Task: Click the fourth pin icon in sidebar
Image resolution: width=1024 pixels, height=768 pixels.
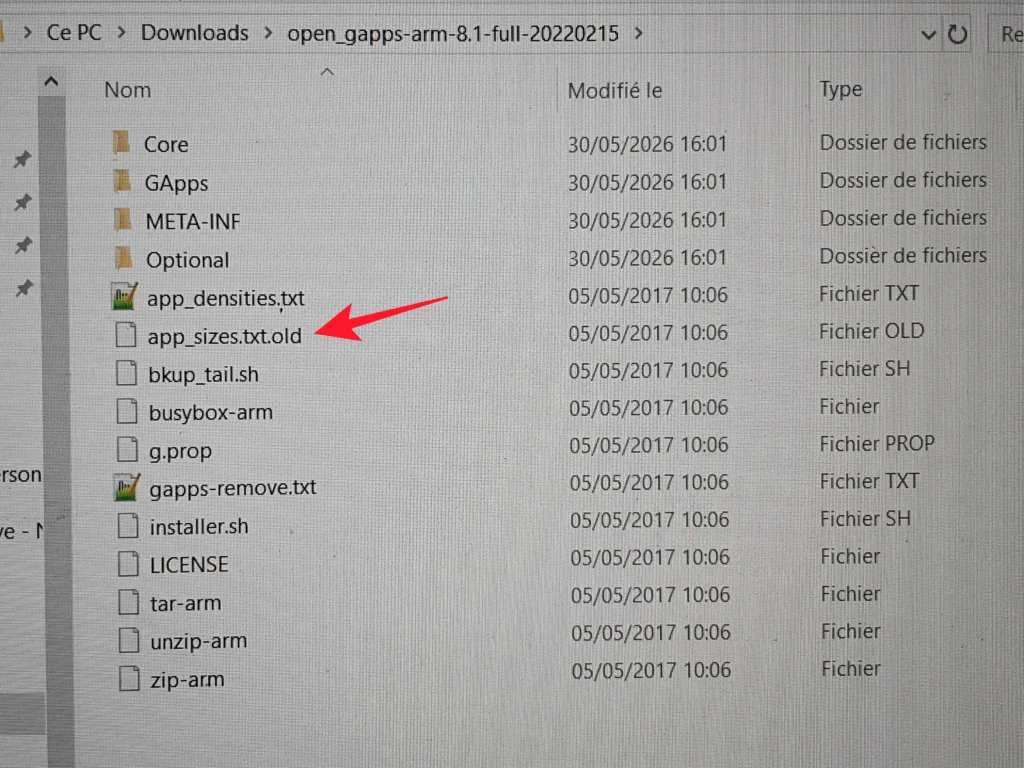Action: 24,287
